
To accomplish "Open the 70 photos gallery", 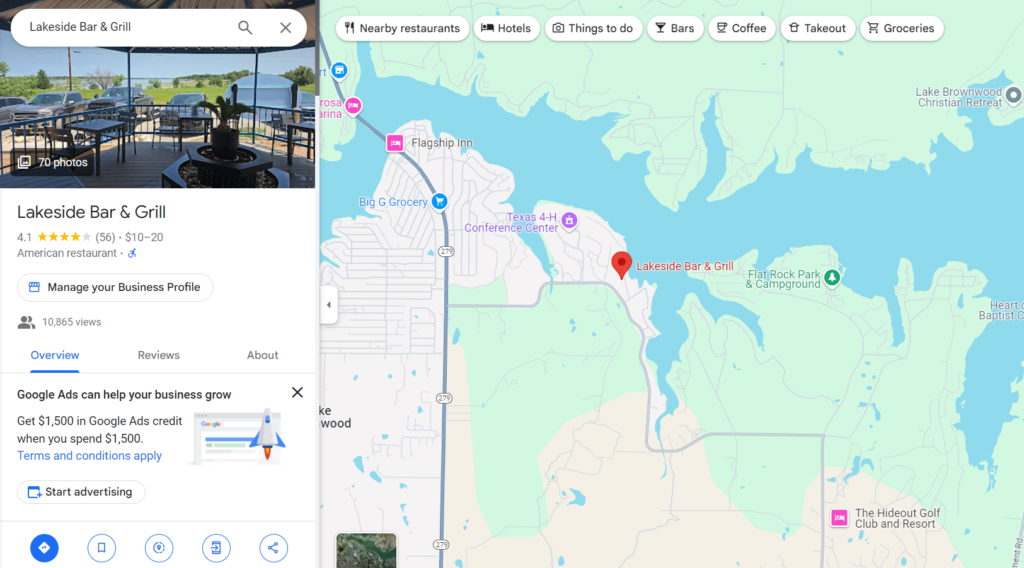I will tap(53, 162).
